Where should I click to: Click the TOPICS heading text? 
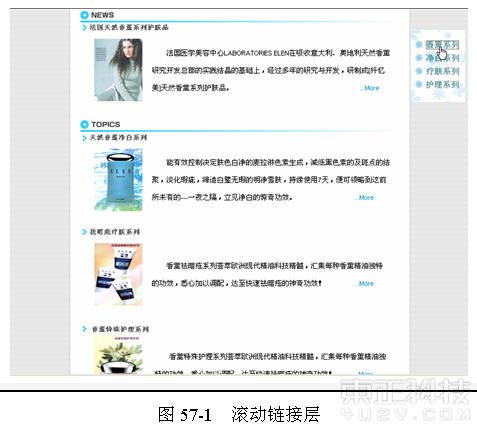(x=106, y=124)
